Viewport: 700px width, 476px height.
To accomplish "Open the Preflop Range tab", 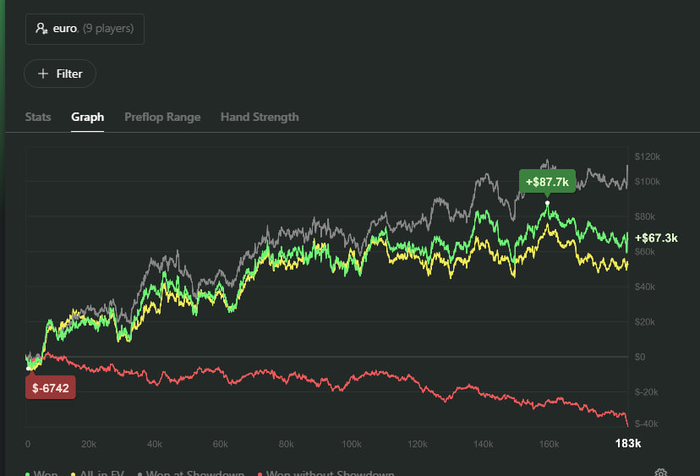I will click(x=162, y=117).
